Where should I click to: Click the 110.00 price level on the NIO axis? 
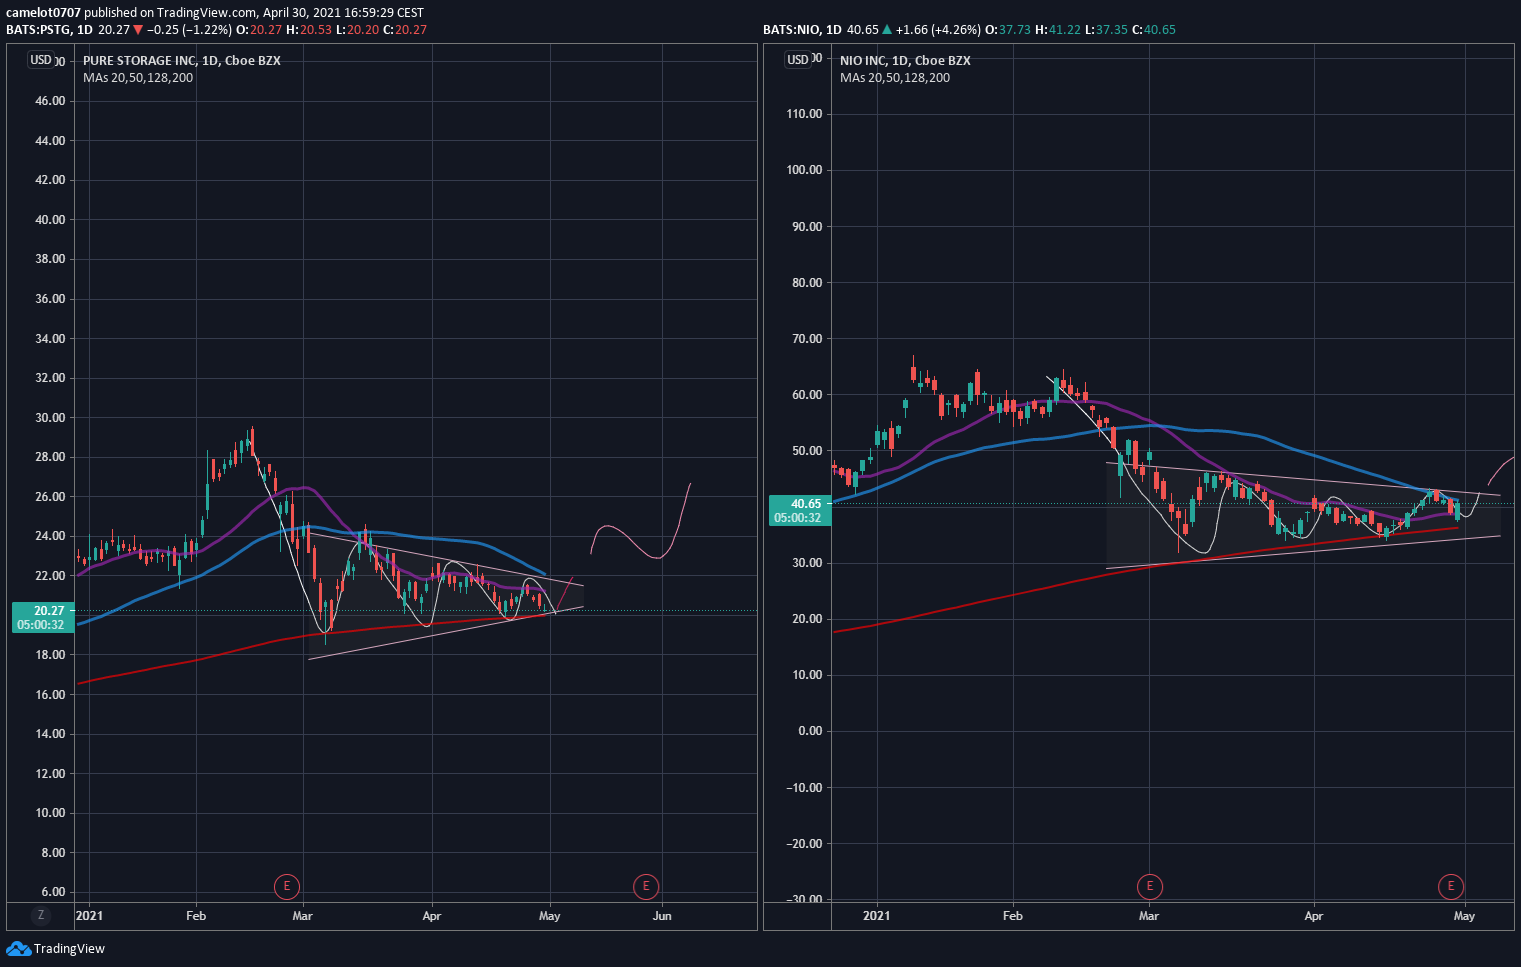coord(804,114)
